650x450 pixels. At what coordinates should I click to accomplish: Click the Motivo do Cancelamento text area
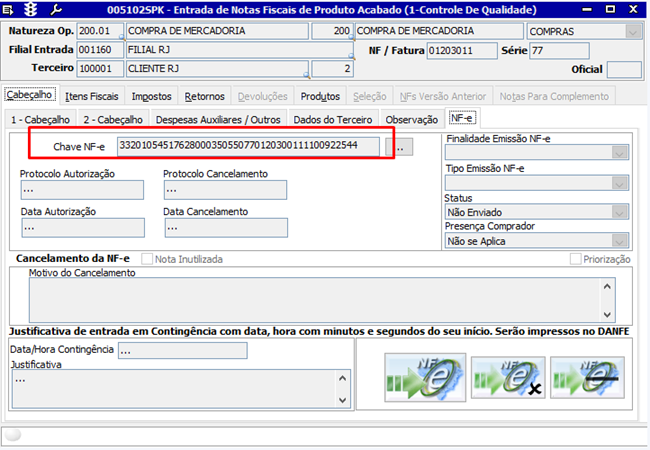point(315,300)
